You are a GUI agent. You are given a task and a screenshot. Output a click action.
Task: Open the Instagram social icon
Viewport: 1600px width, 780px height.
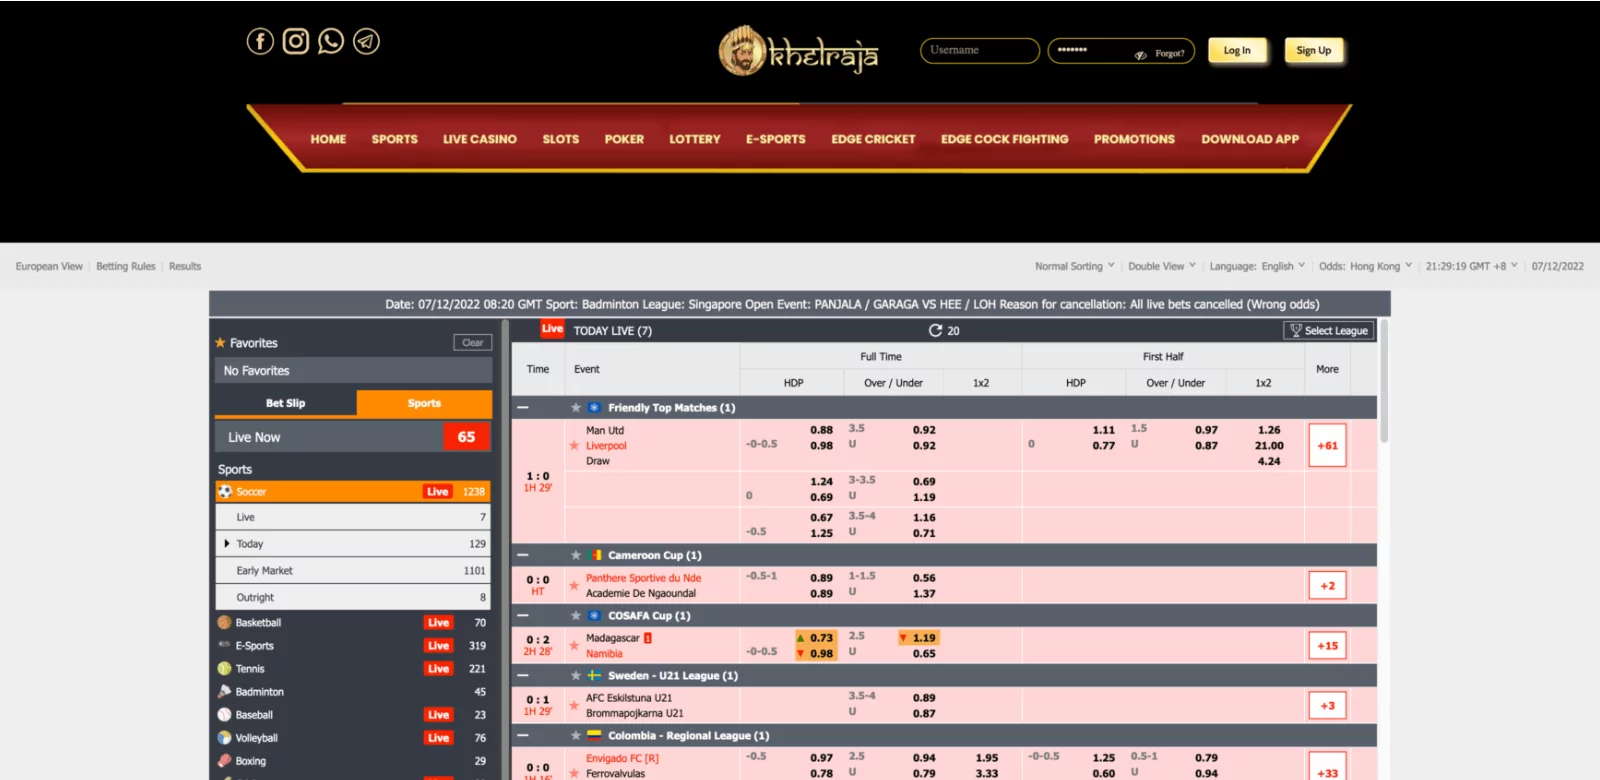pos(296,41)
